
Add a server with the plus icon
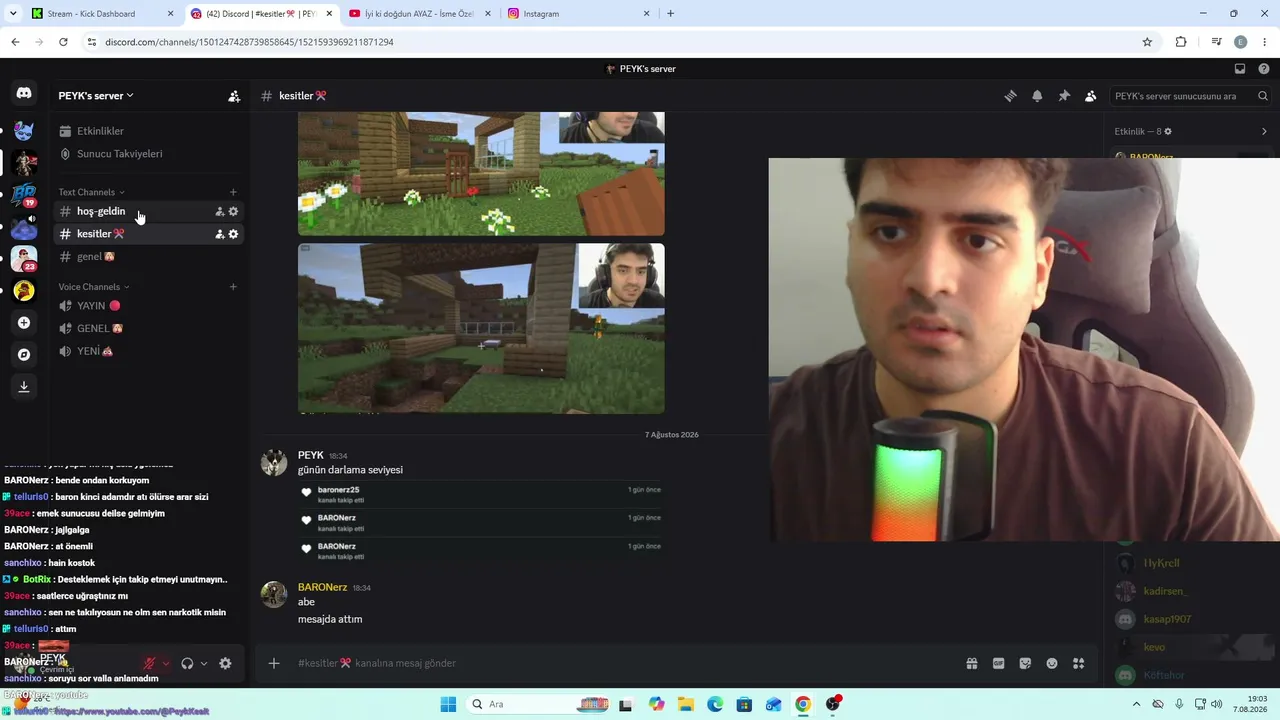pyautogui.click(x=24, y=322)
